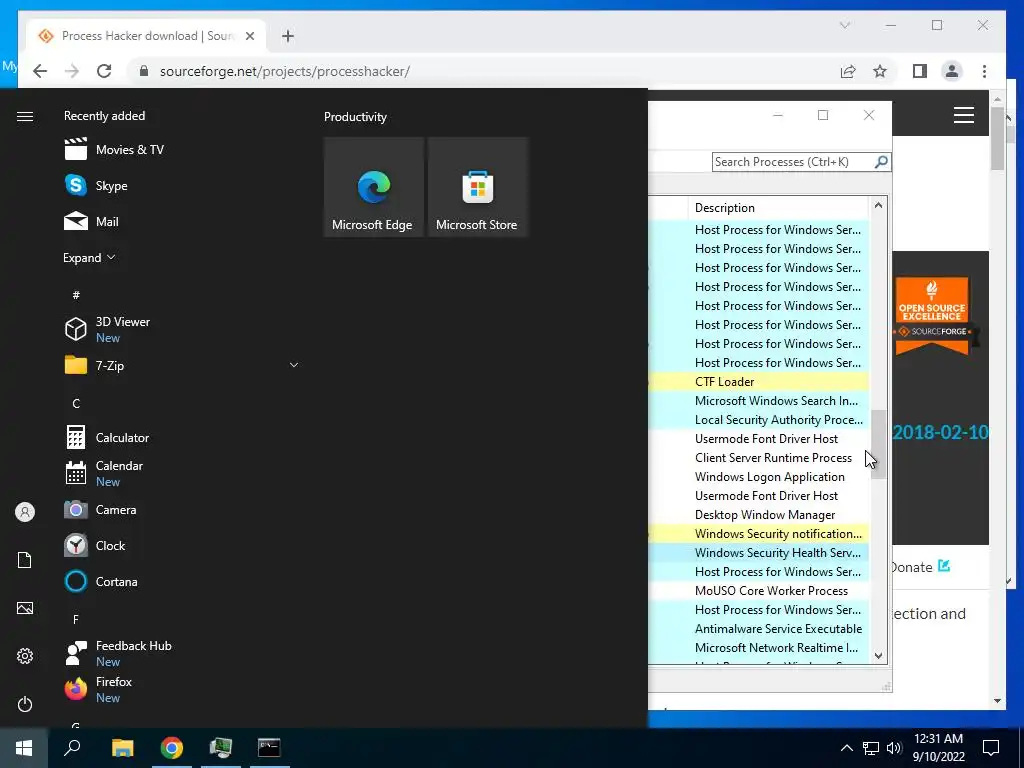Screen dimensions: 1024x768
Task: Open a new Chrome tab
Action: point(288,36)
